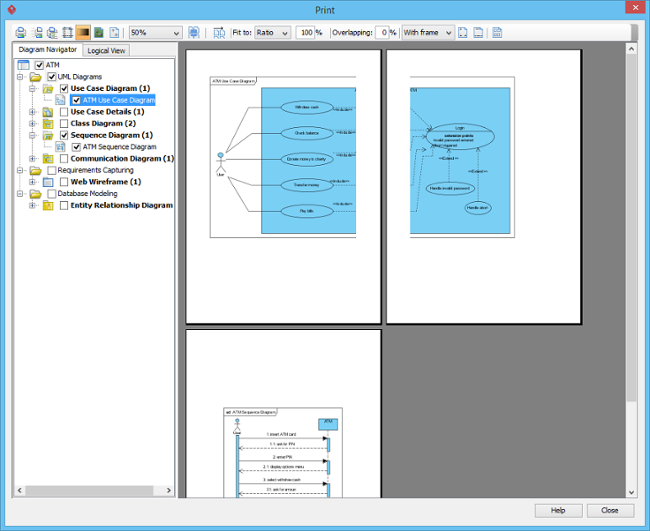Click the Use Case Details folder icon
This screenshot has height=531, width=650.
click(48, 112)
